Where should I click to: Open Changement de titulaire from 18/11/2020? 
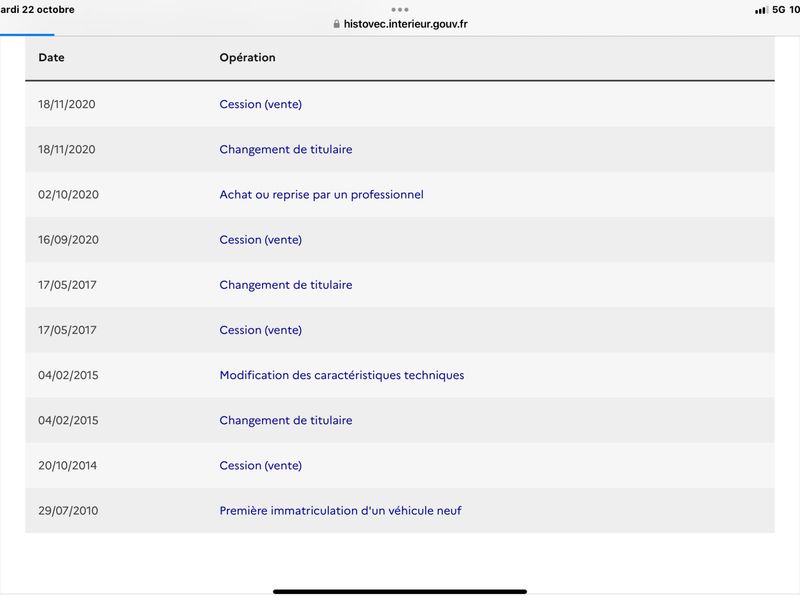click(286, 149)
